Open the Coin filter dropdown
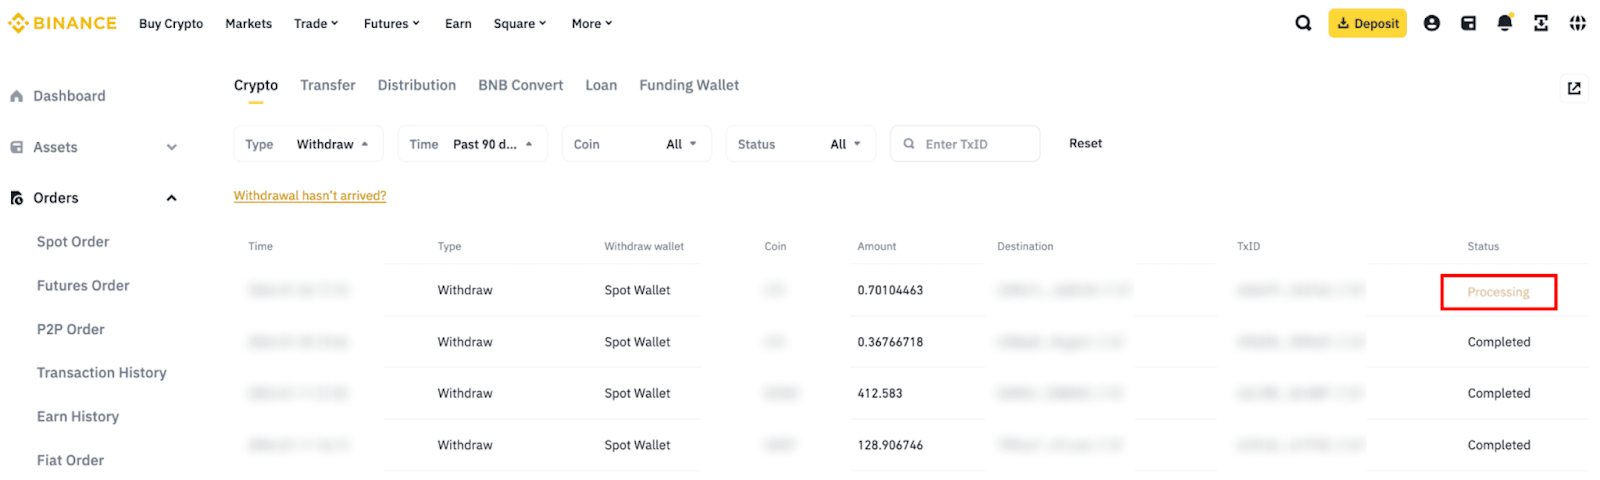 pos(636,144)
